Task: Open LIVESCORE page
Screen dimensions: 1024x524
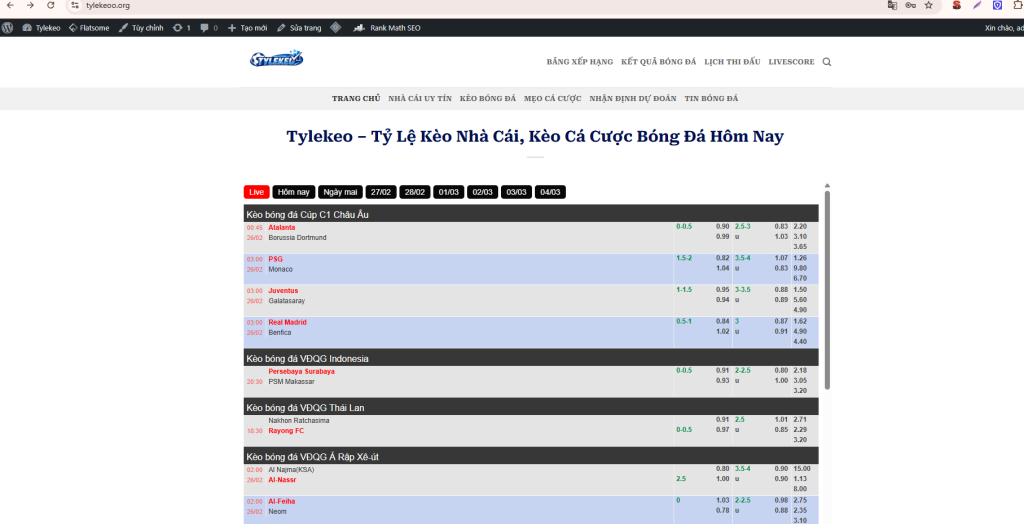Action: click(x=792, y=62)
